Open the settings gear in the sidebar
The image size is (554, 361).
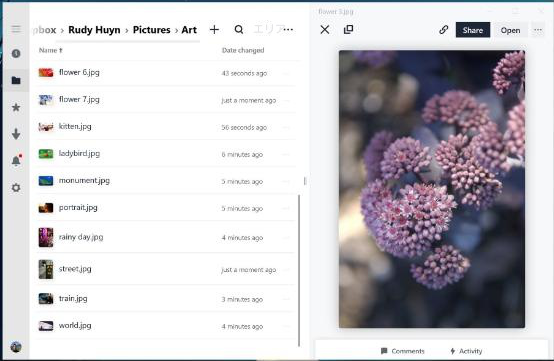(16, 188)
